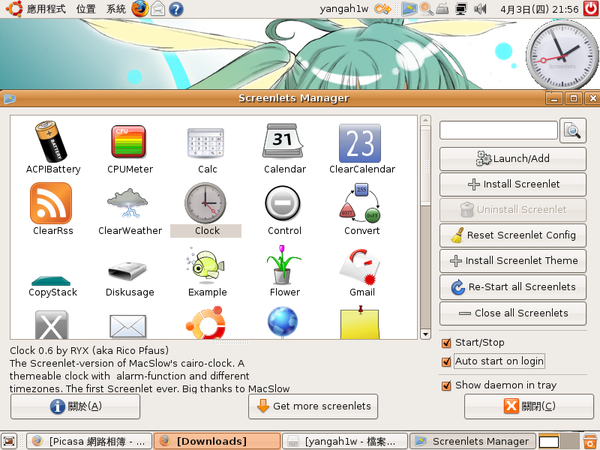Launch Firefox from the top panel
This screenshot has height=450, width=600.
click(140, 8)
